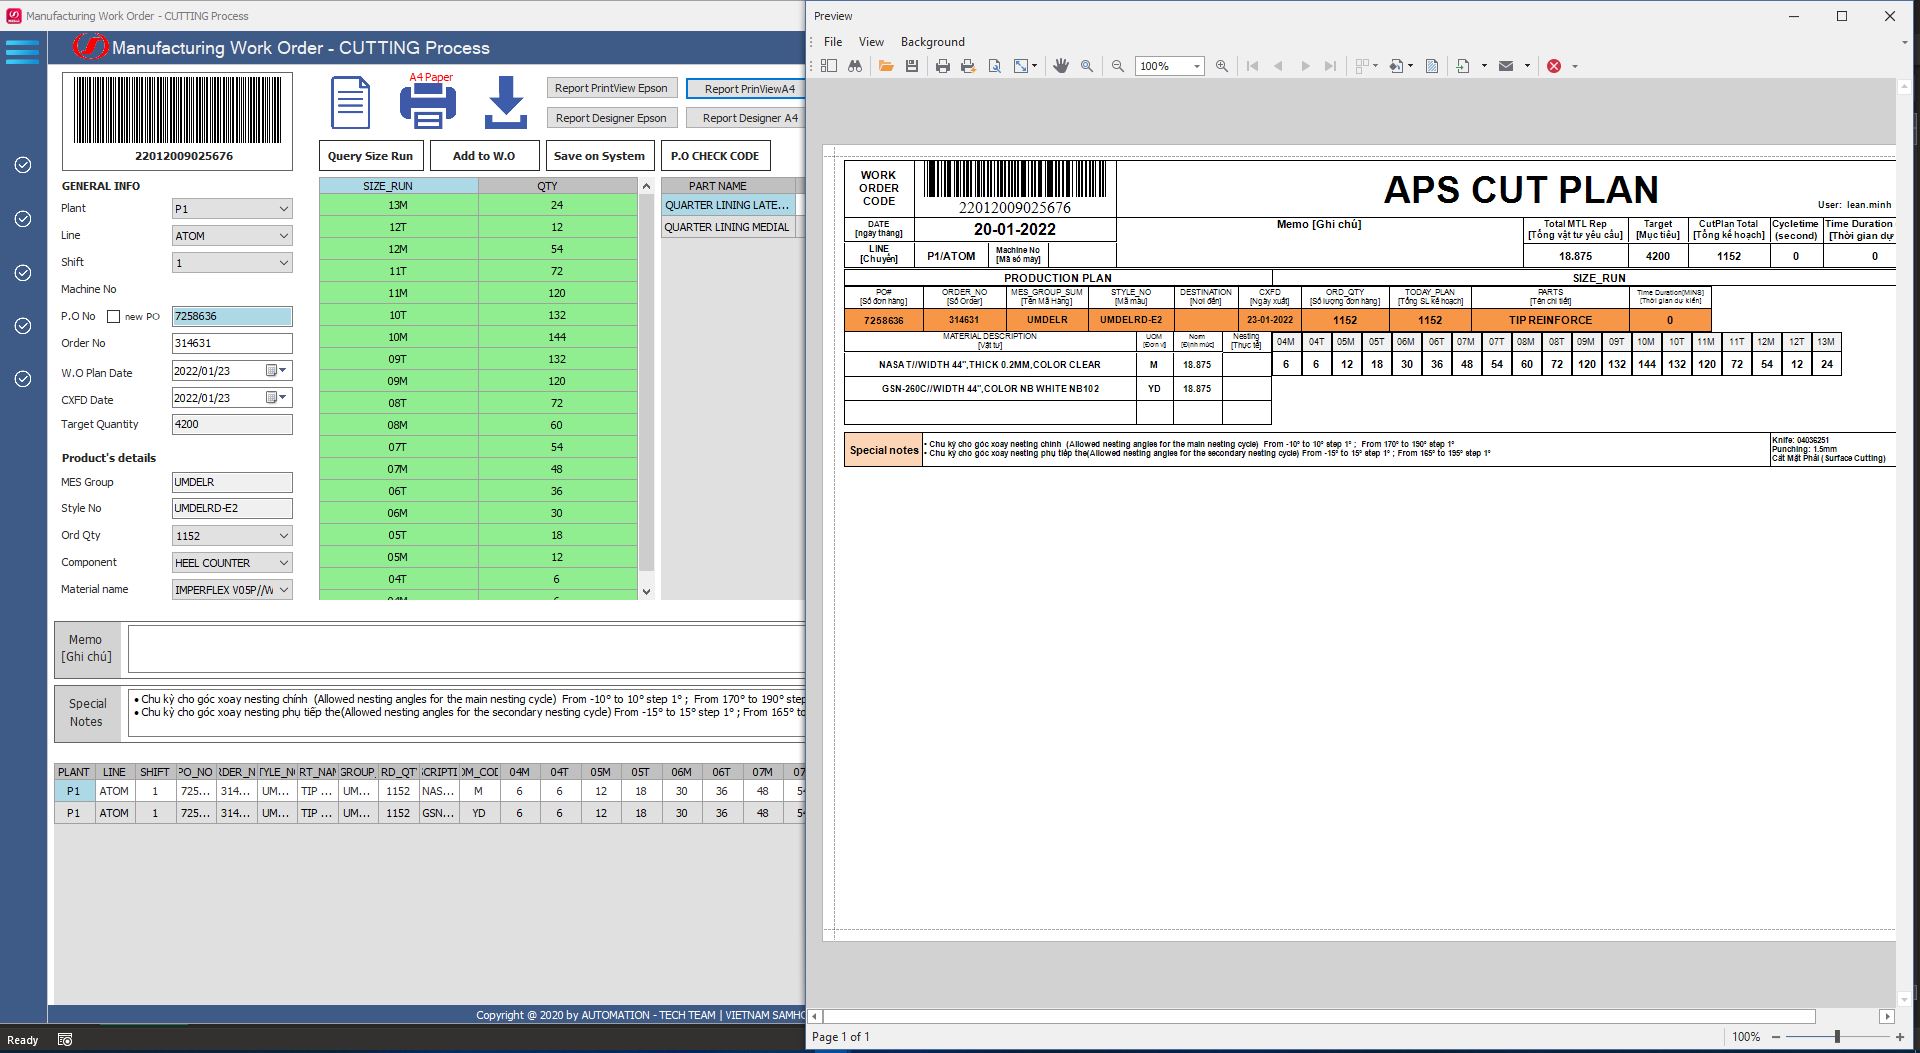The image size is (1920, 1053).
Task: Open the Plant dropdown
Action: coord(284,209)
